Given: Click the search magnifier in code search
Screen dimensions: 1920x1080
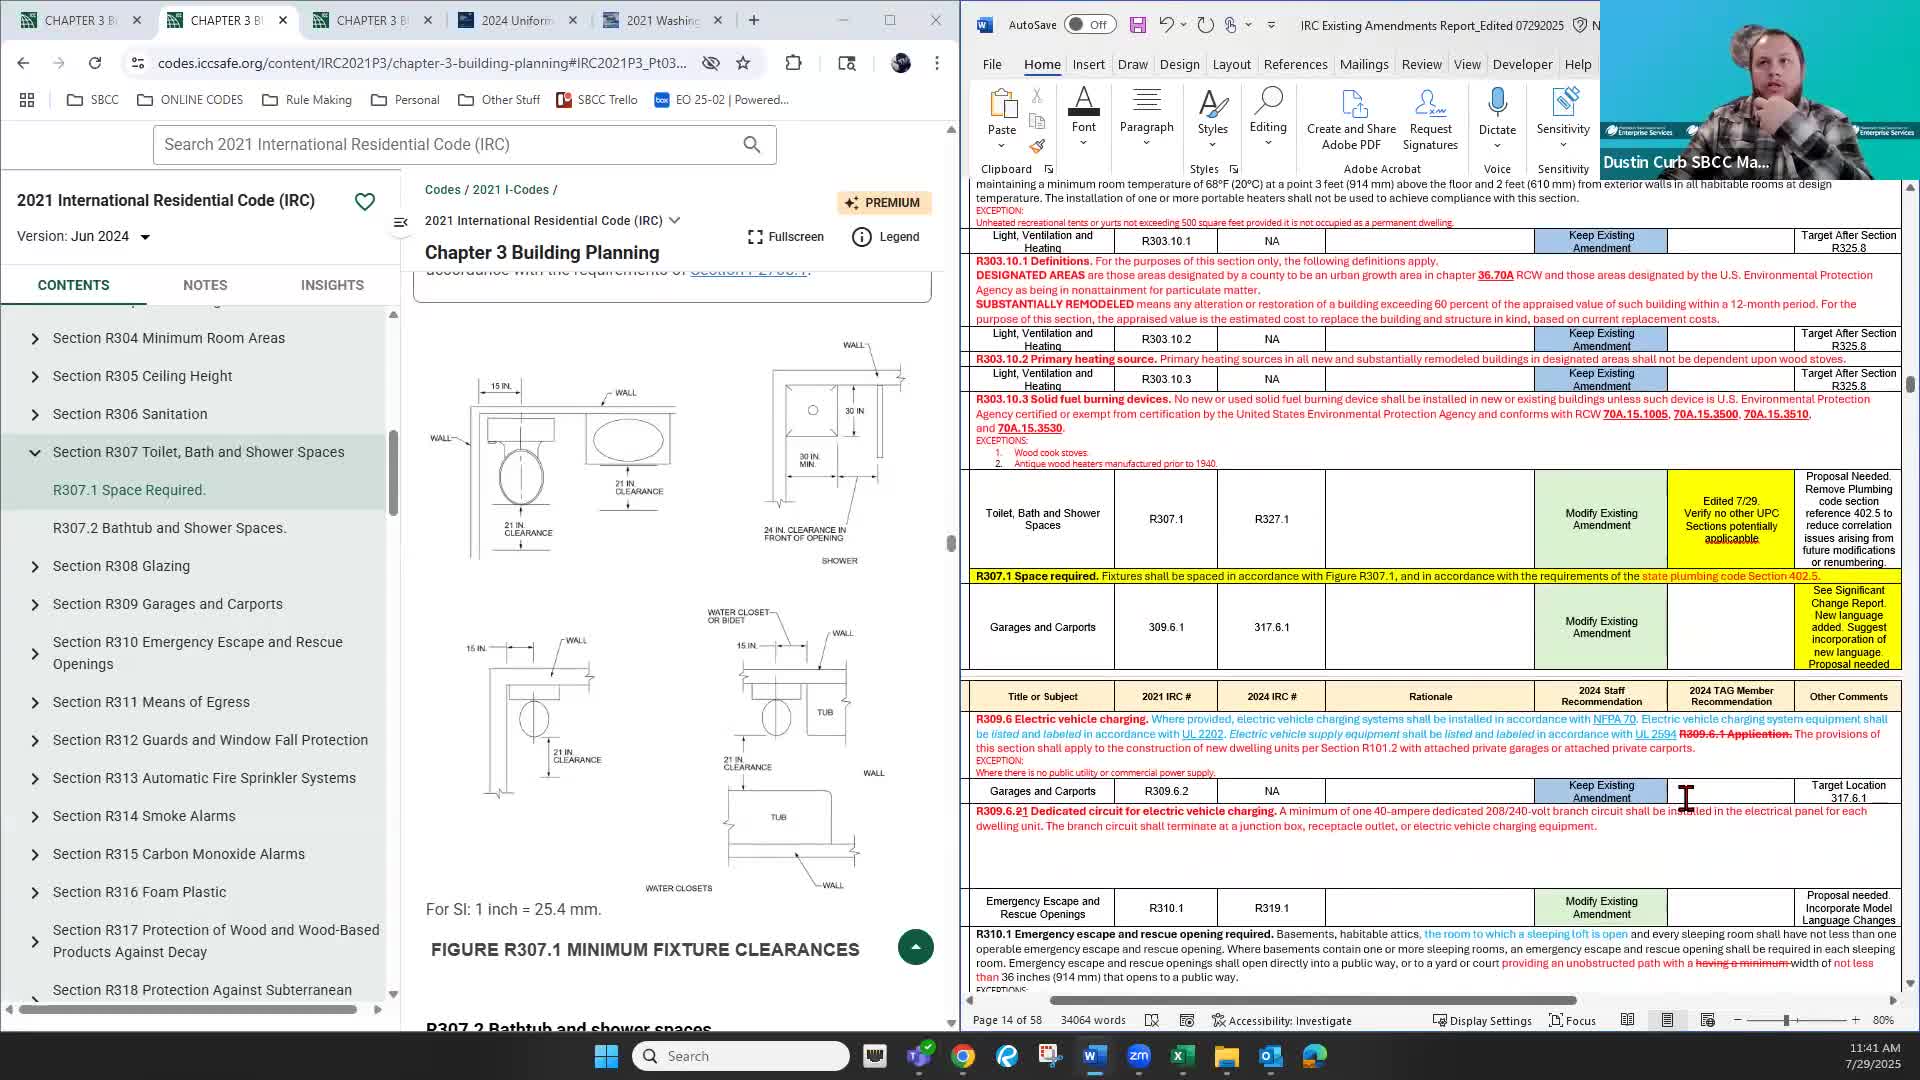Looking at the screenshot, I should 752,145.
